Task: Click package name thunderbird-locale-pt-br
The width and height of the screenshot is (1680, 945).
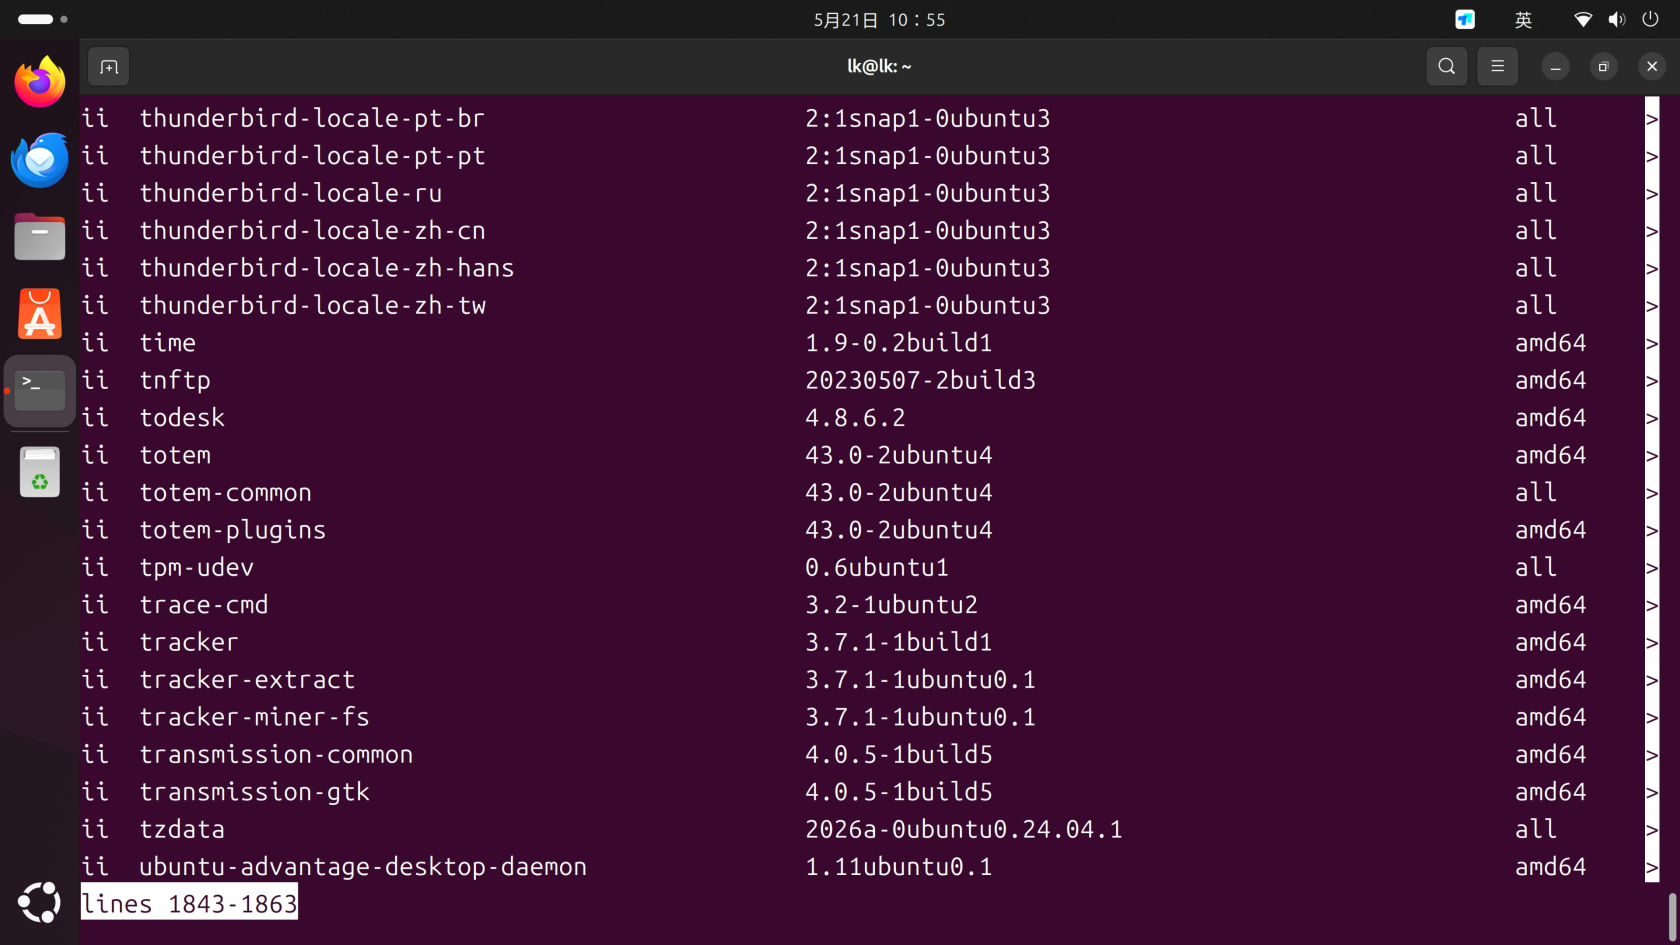Action: pyautogui.click(x=312, y=118)
